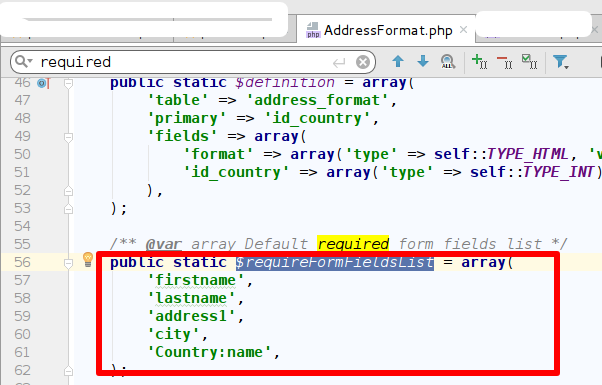Click the 'firstname' string
This screenshot has width=602, height=385.
click(196, 280)
